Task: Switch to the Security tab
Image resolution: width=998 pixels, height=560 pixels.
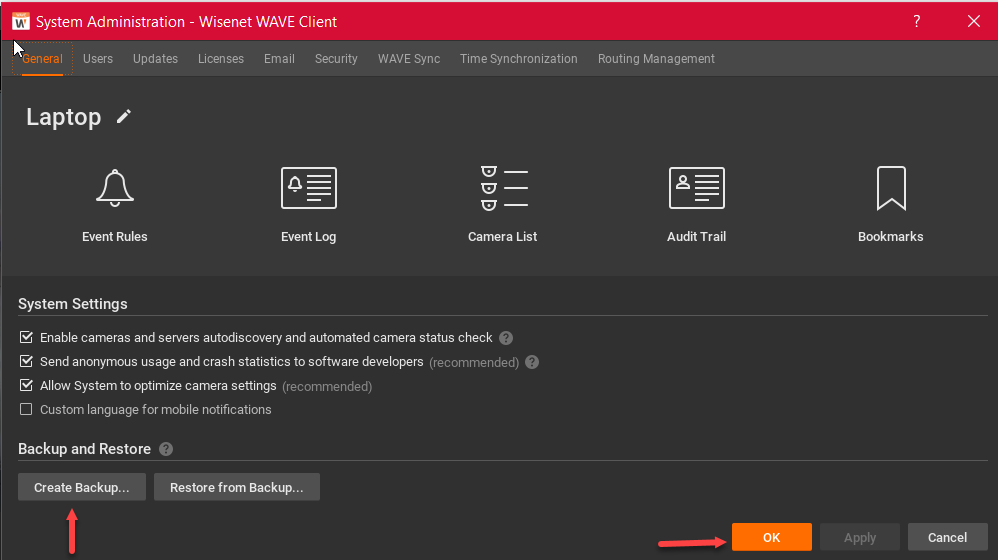Action: click(x=336, y=59)
